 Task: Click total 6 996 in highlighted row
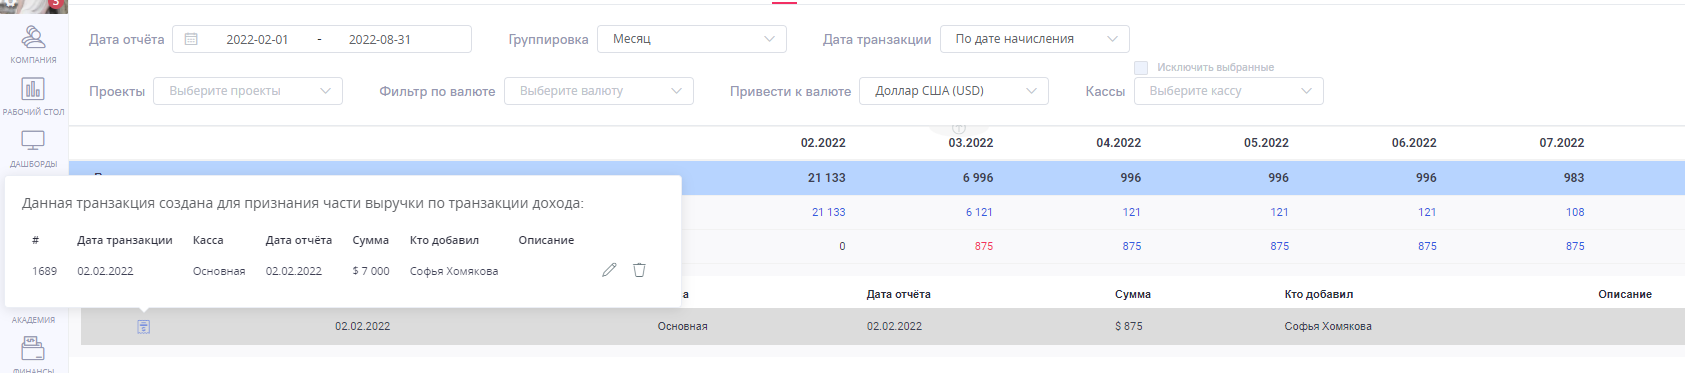click(978, 178)
